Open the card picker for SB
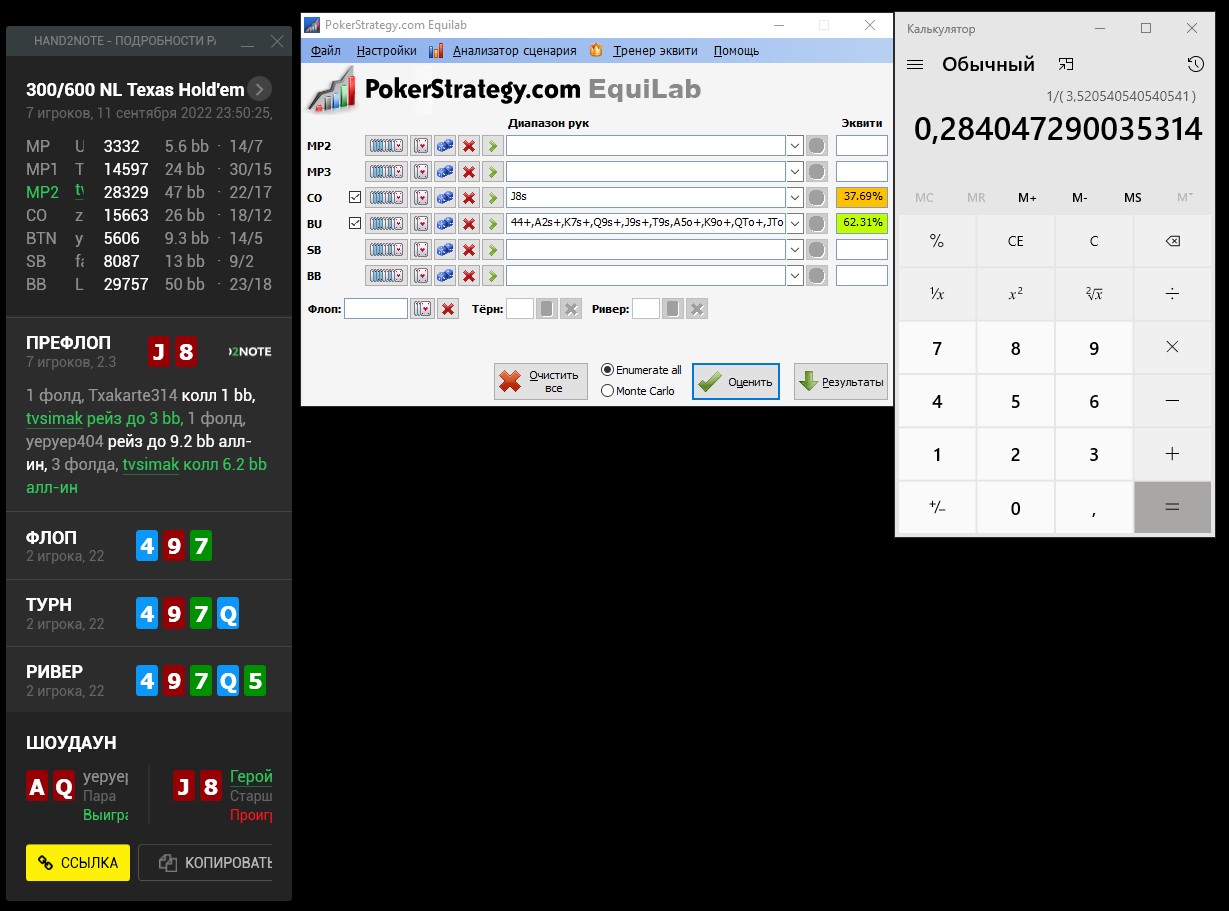Viewport: 1229px width, 911px height. [x=421, y=249]
